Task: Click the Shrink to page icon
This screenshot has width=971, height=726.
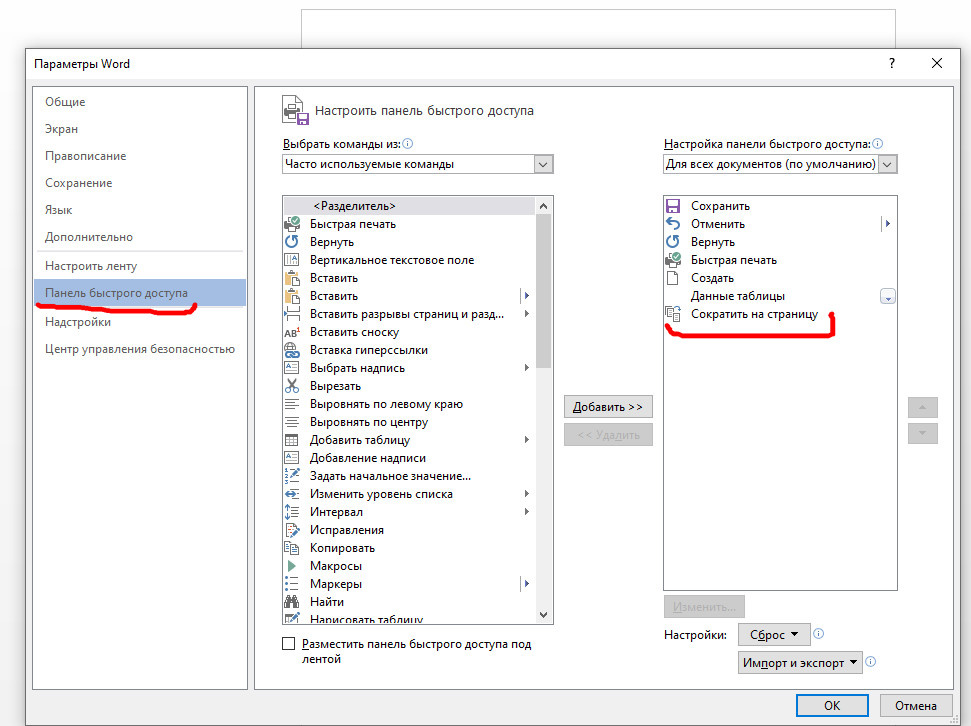Action: coord(673,313)
